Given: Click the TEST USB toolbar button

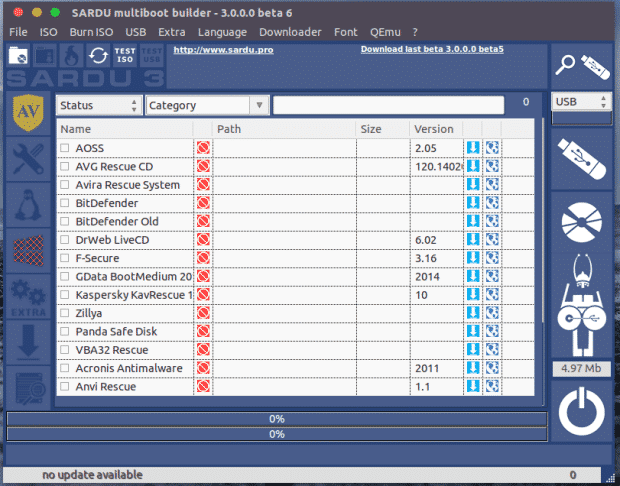Looking at the screenshot, I should point(151,56).
